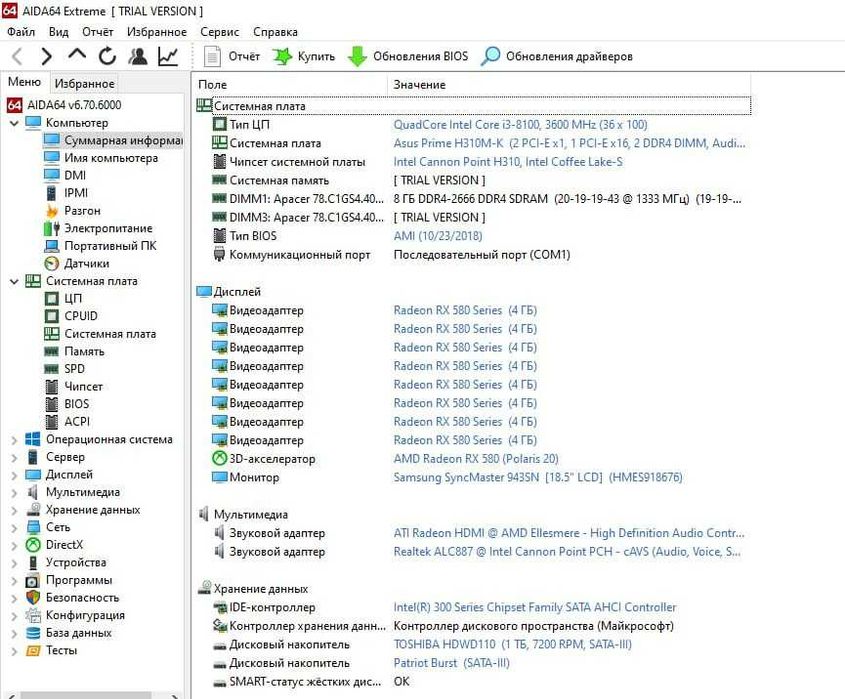Click the Отчёт report toolbar button
845x699 pixels.
(x=232, y=56)
